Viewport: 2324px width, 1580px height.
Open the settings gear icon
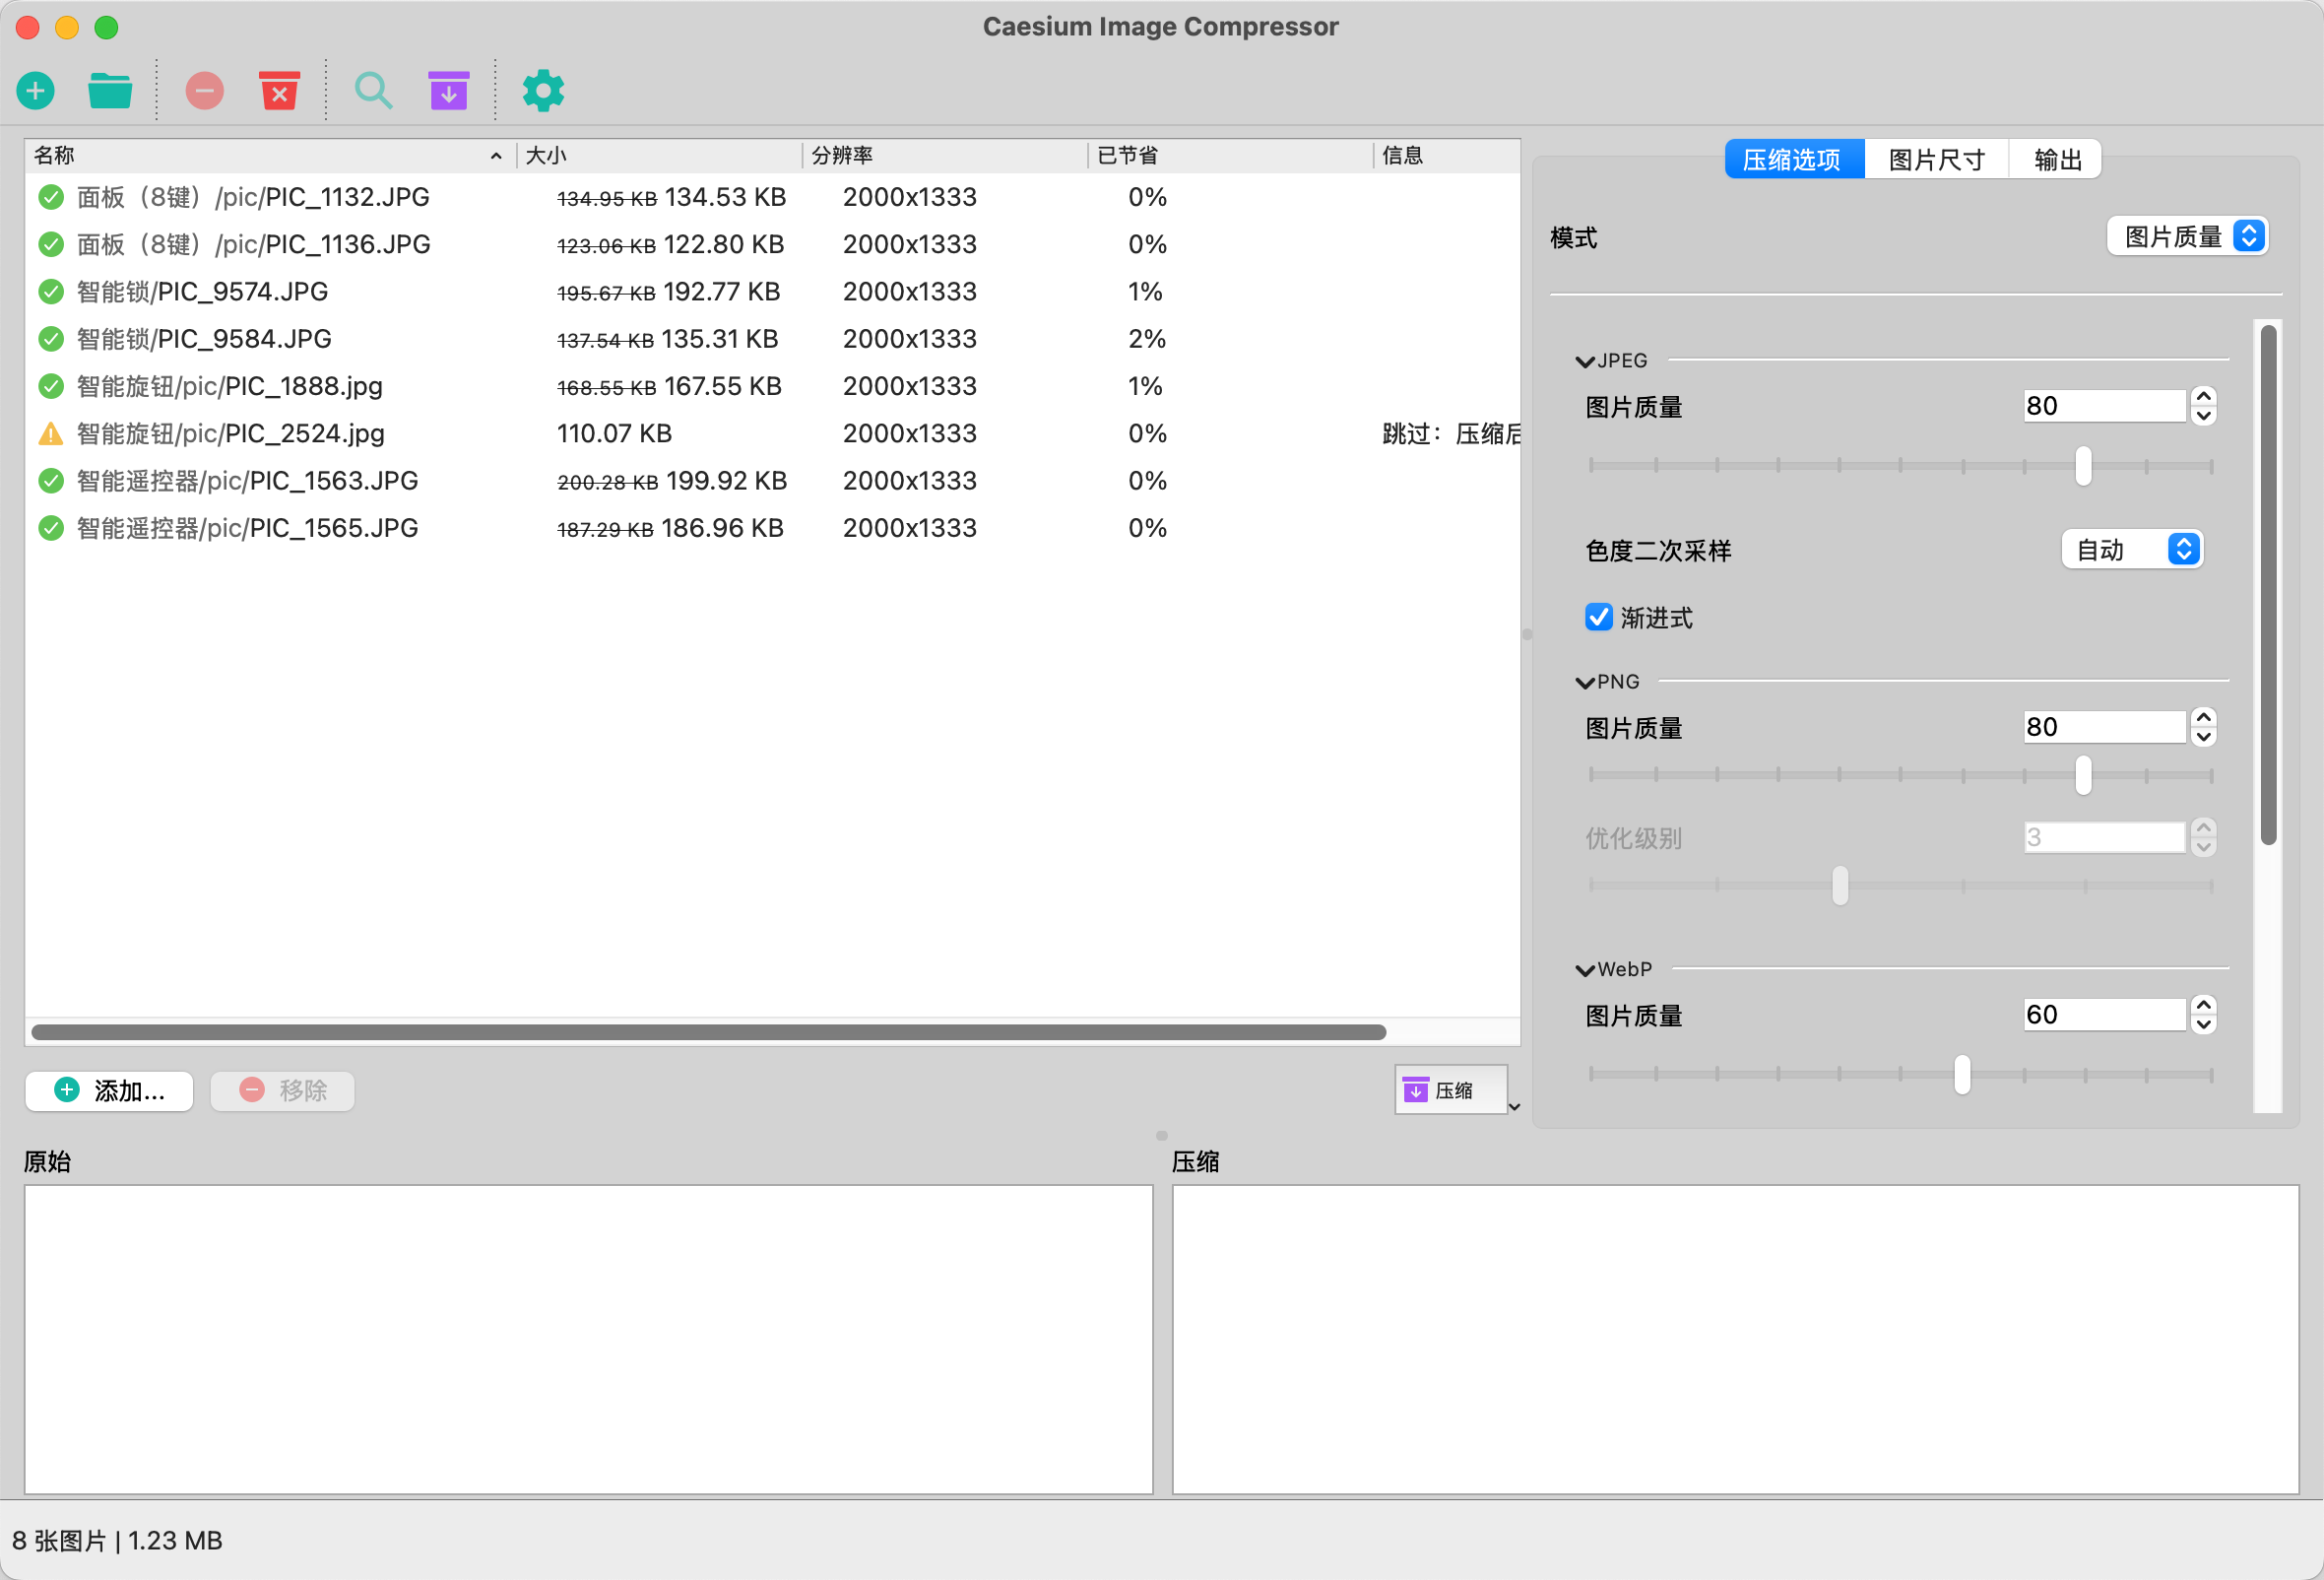[543, 90]
